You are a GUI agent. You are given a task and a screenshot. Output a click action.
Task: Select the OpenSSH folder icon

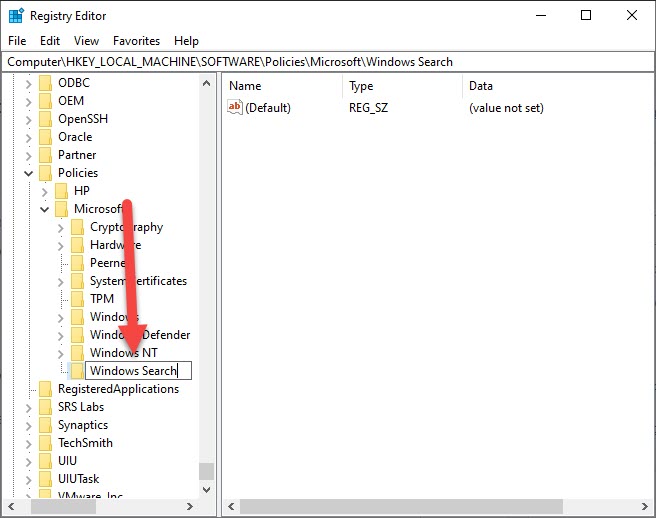tap(45, 119)
